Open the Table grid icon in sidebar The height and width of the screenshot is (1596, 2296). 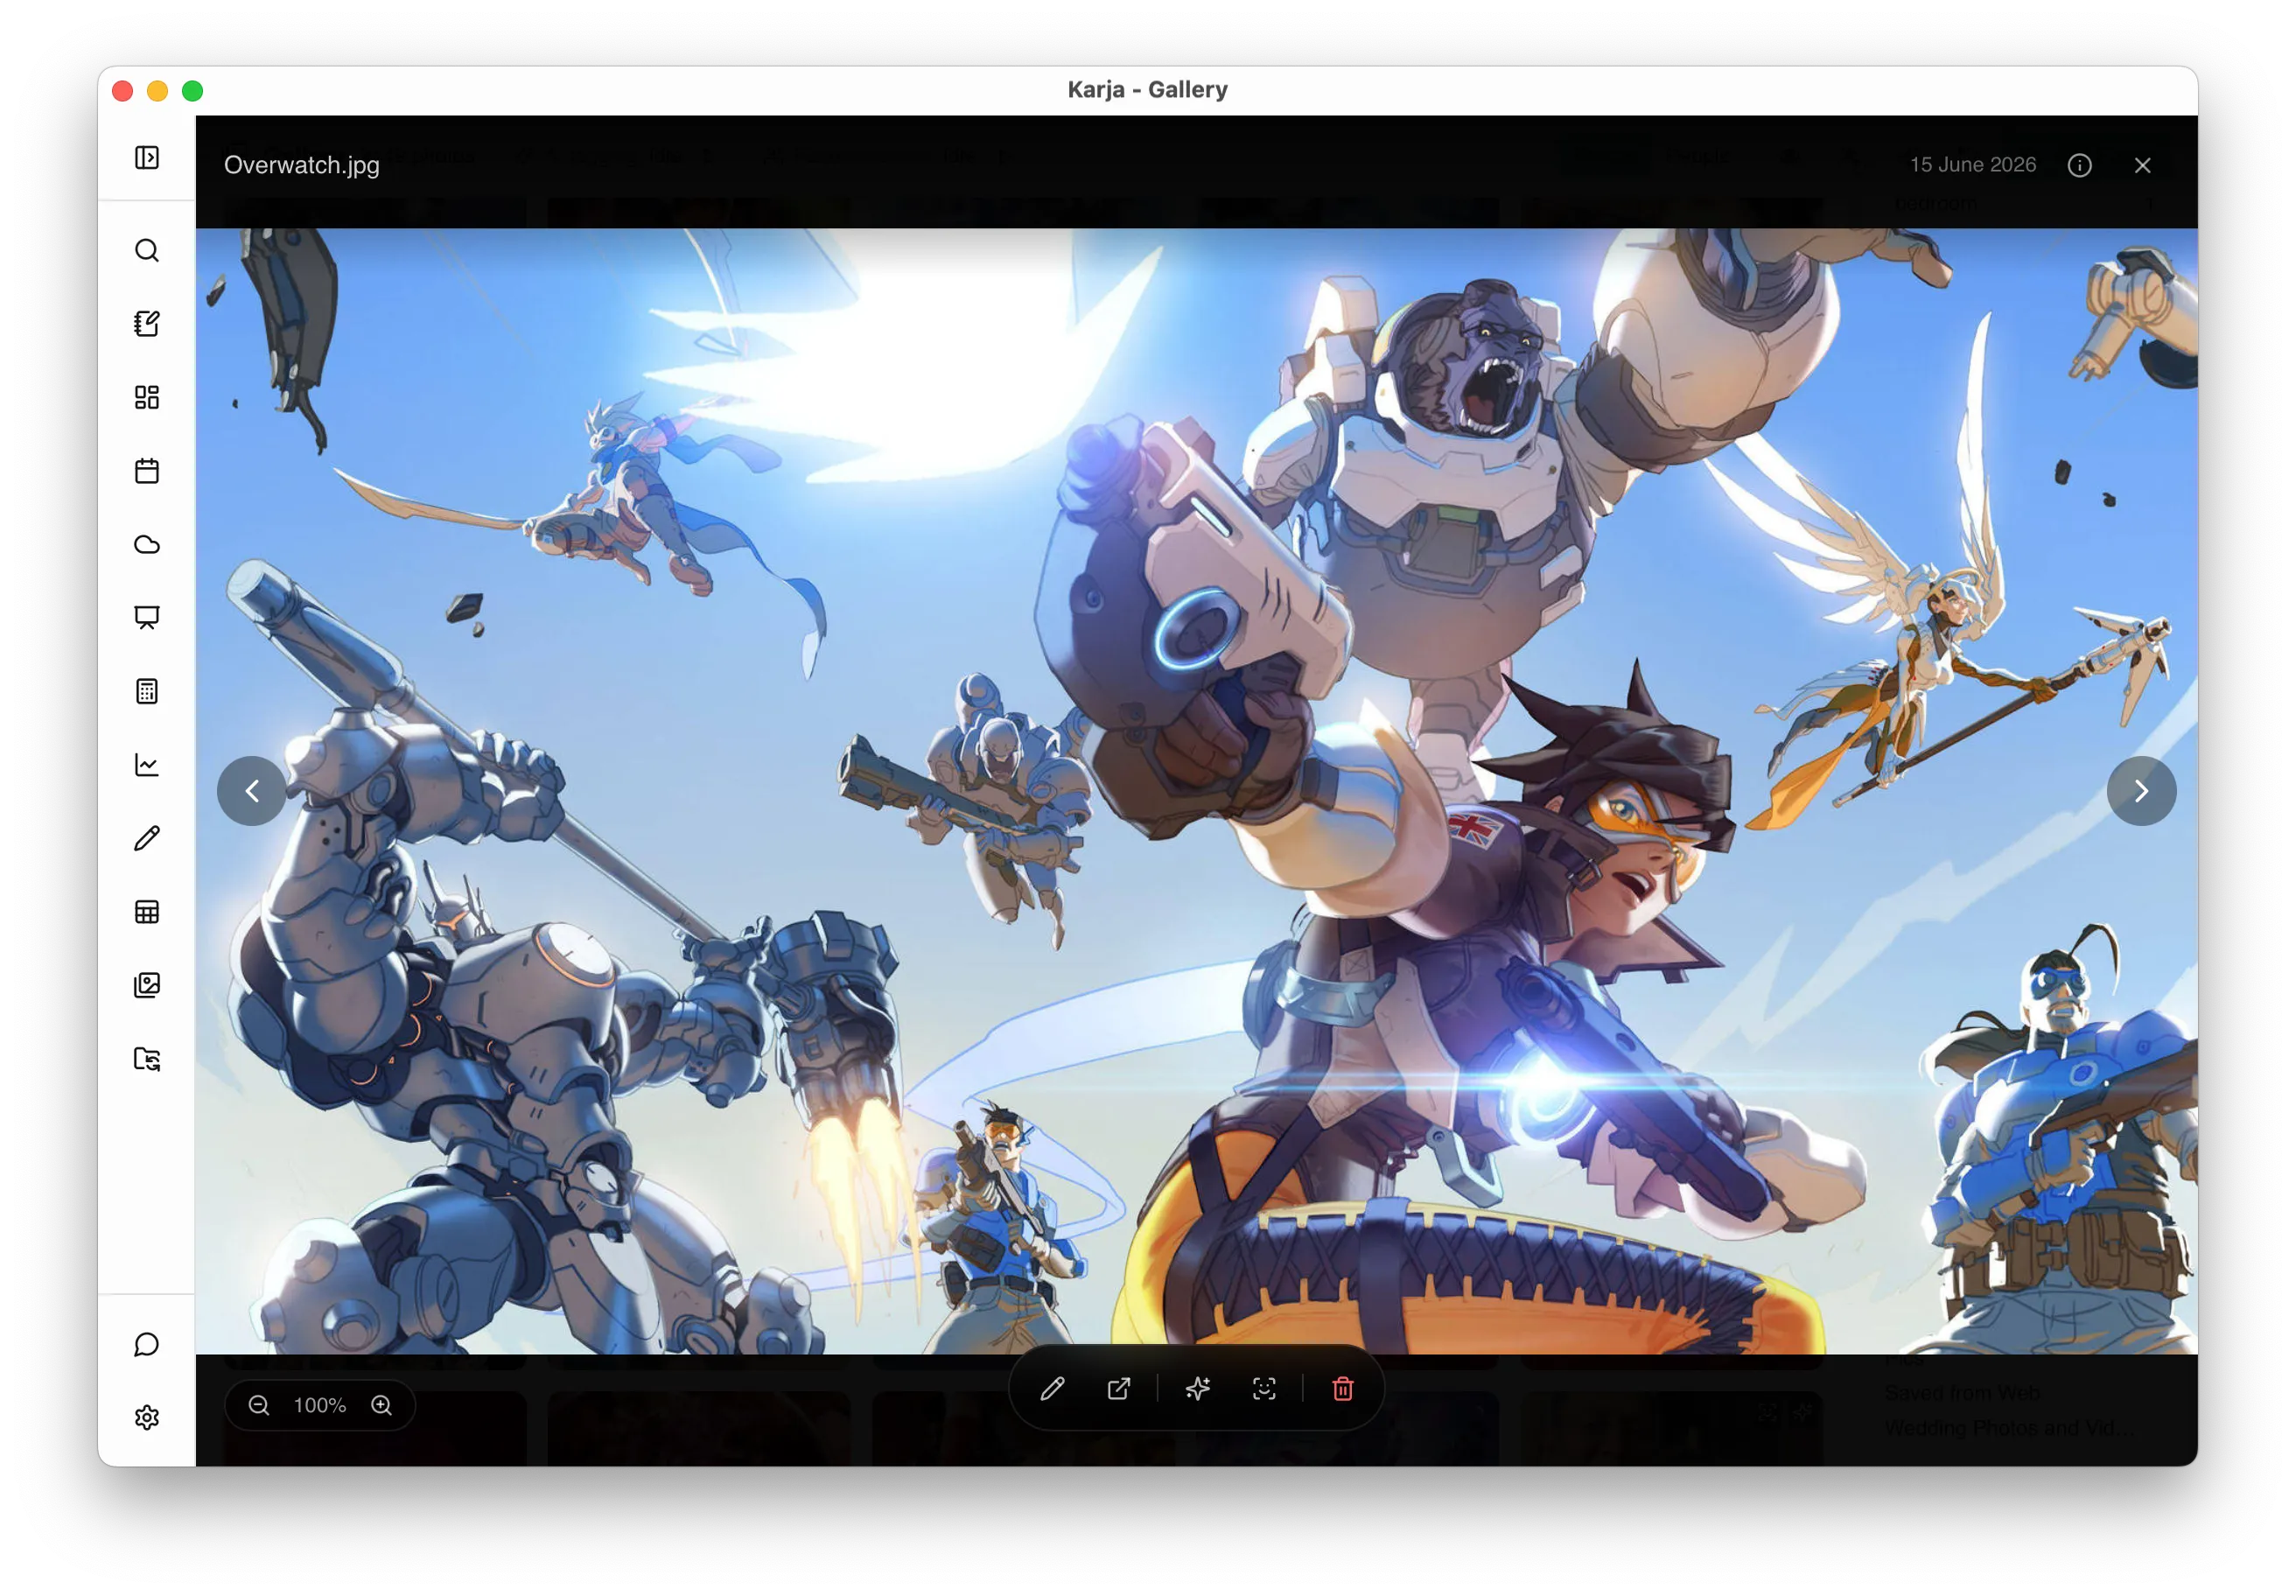pyautogui.click(x=147, y=912)
